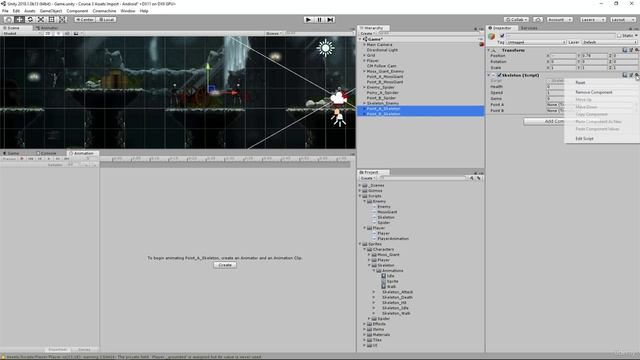The width and height of the screenshot is (640, 360).
Task: Choose Remove Component in context menu
Action: tap(593, 92)
